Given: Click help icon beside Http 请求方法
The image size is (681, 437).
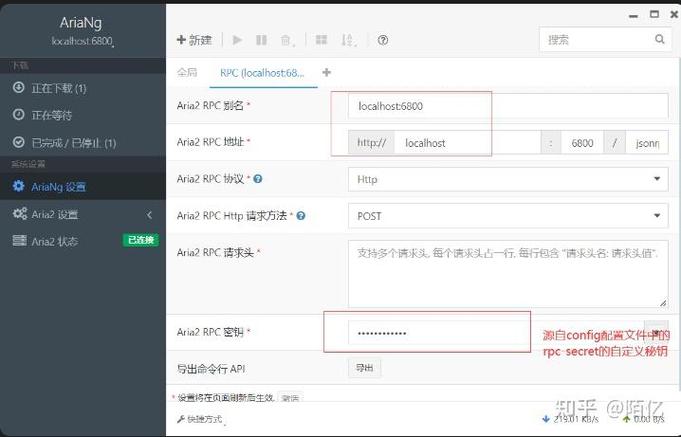Looking at the screenshot, I should point(301,215).
